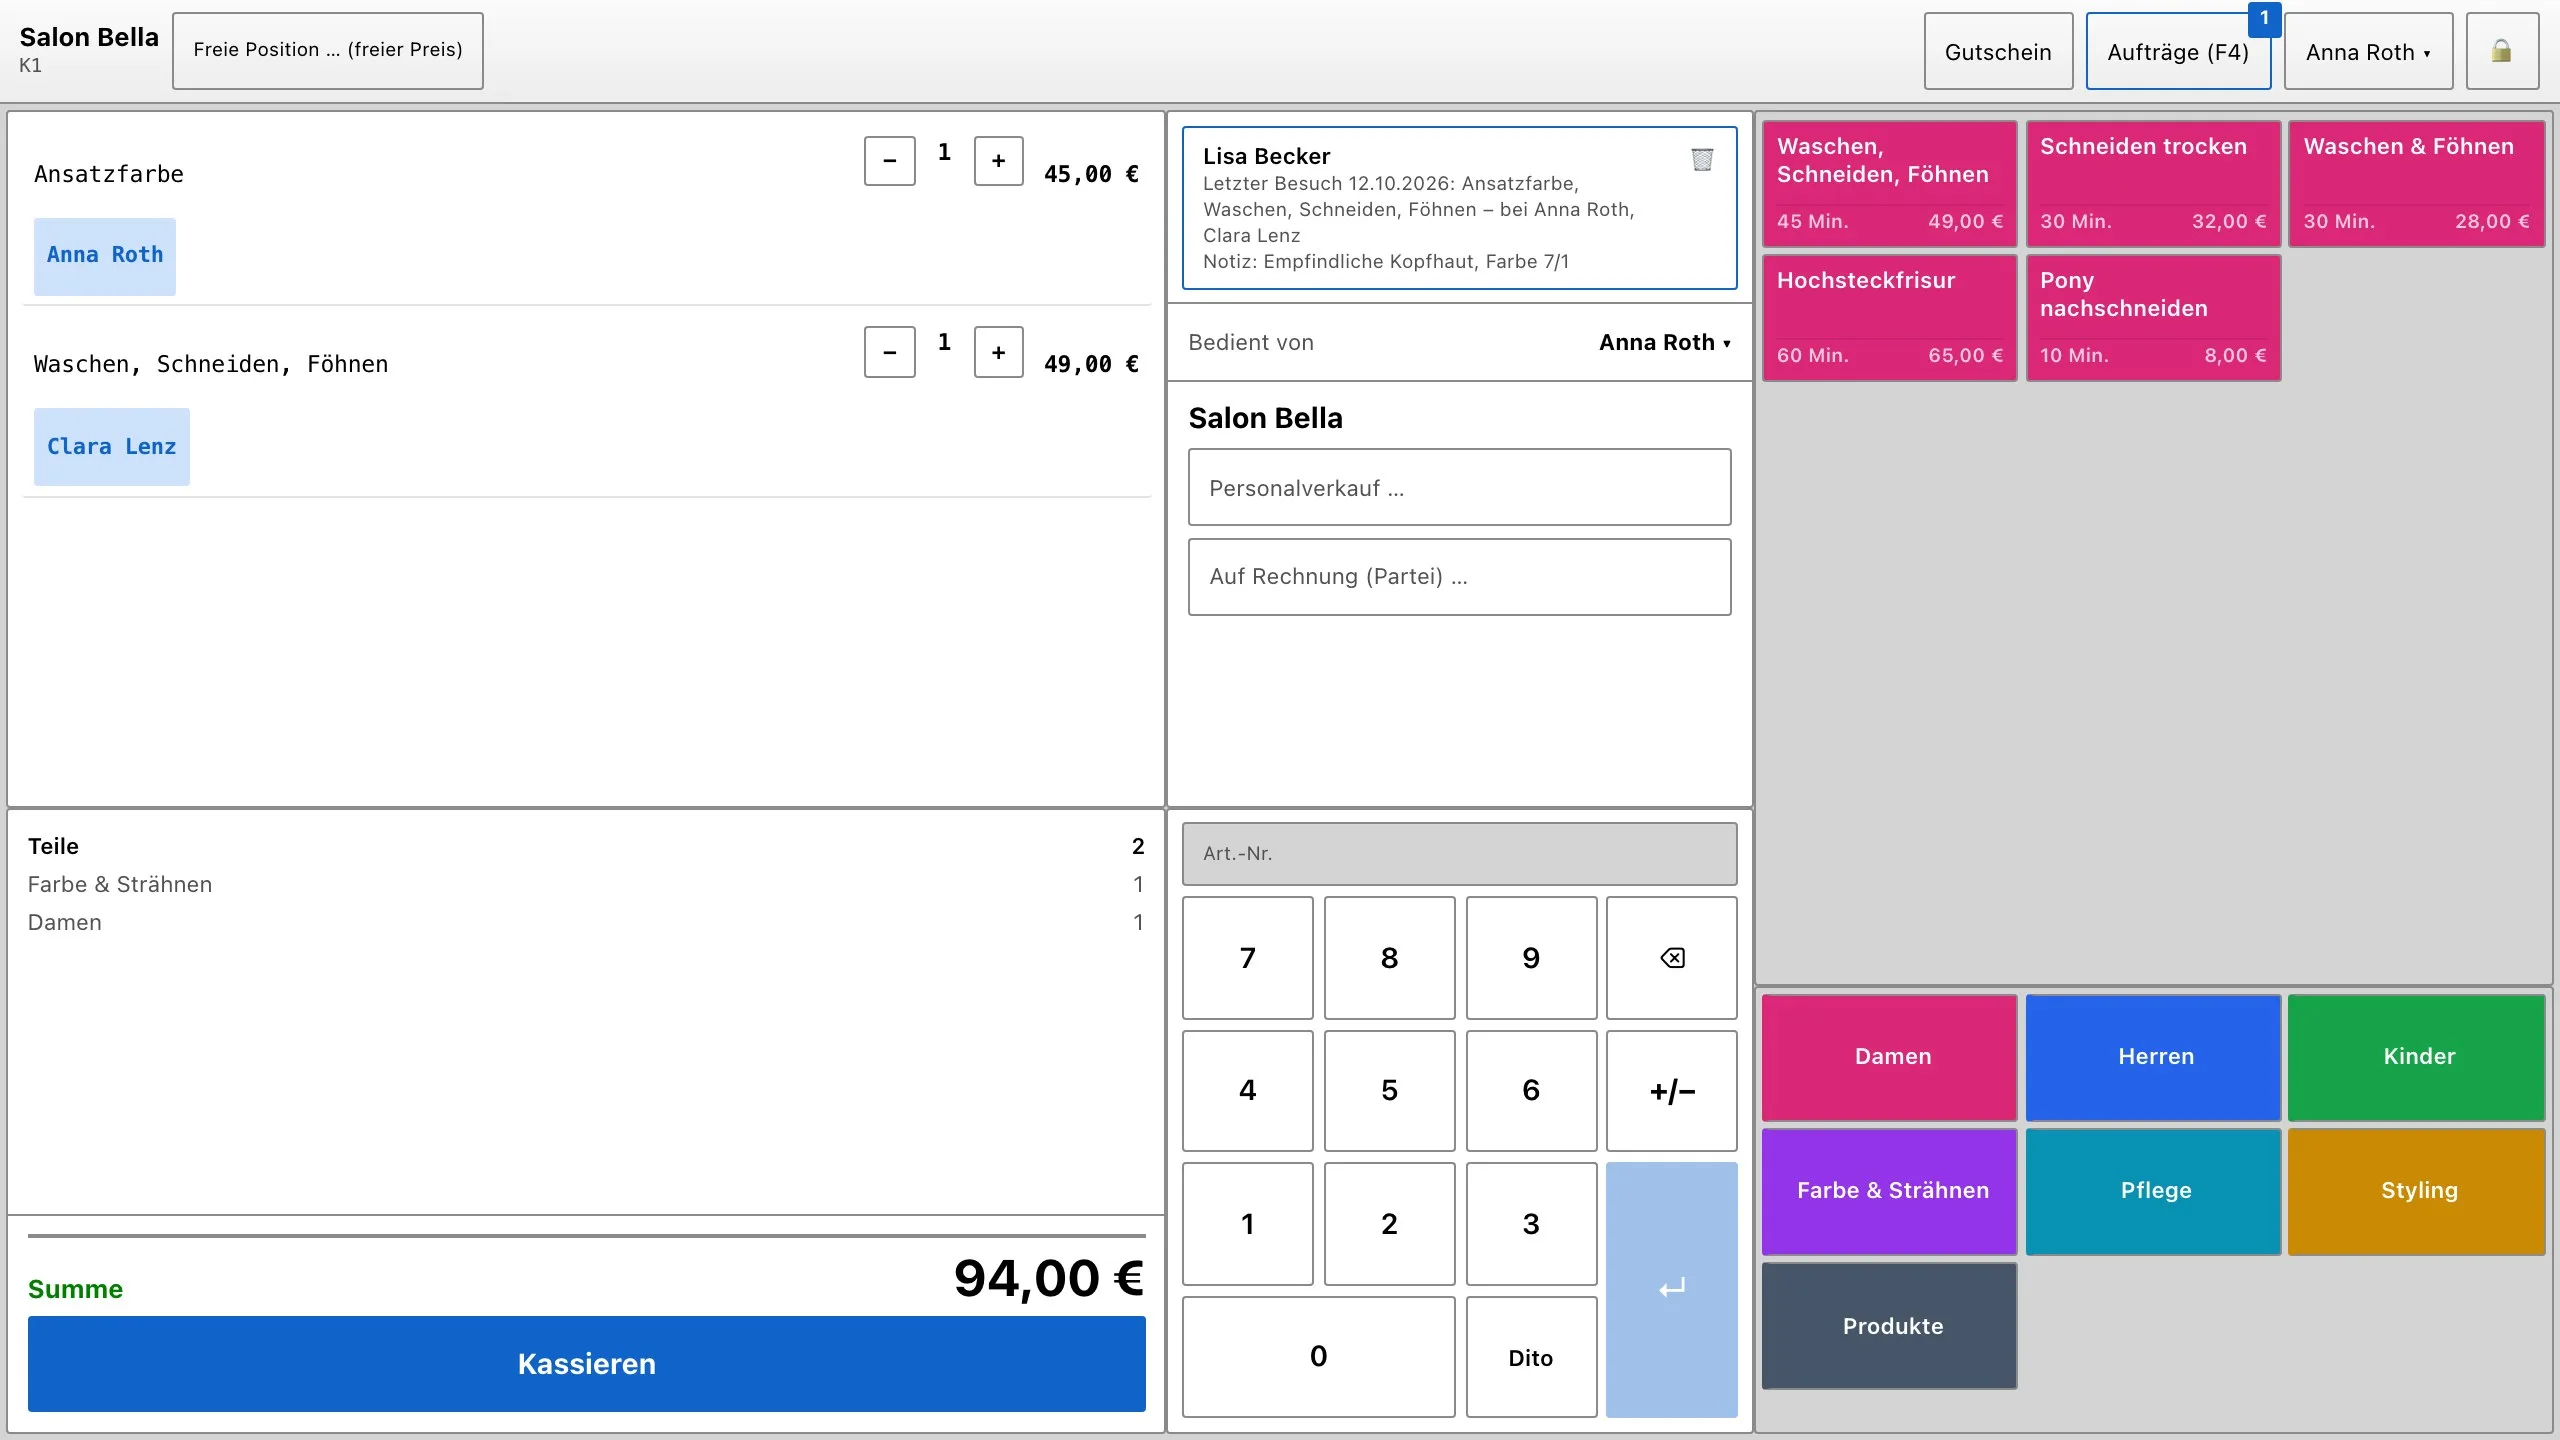Click Personalverkauf option

coord(1459,487)
